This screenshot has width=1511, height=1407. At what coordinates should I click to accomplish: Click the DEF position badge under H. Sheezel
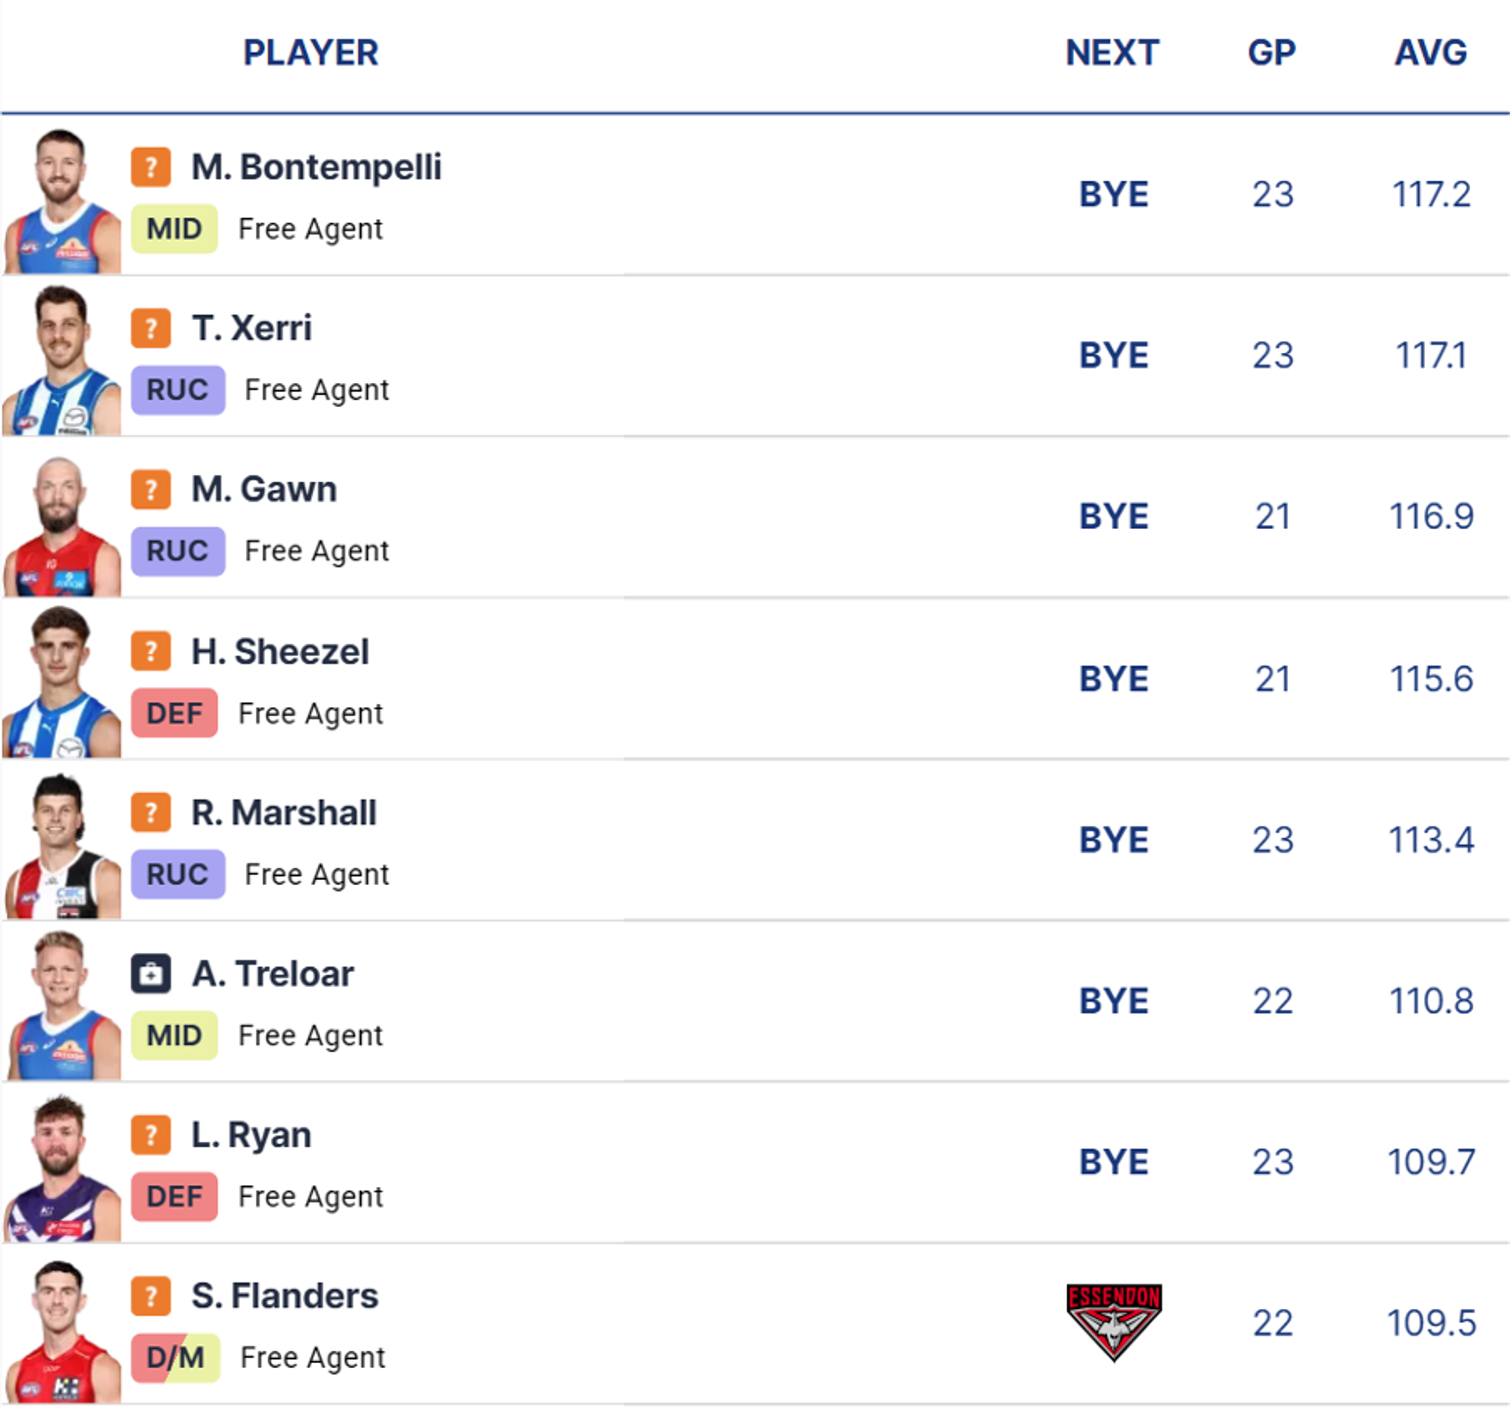tap(174, 713)
